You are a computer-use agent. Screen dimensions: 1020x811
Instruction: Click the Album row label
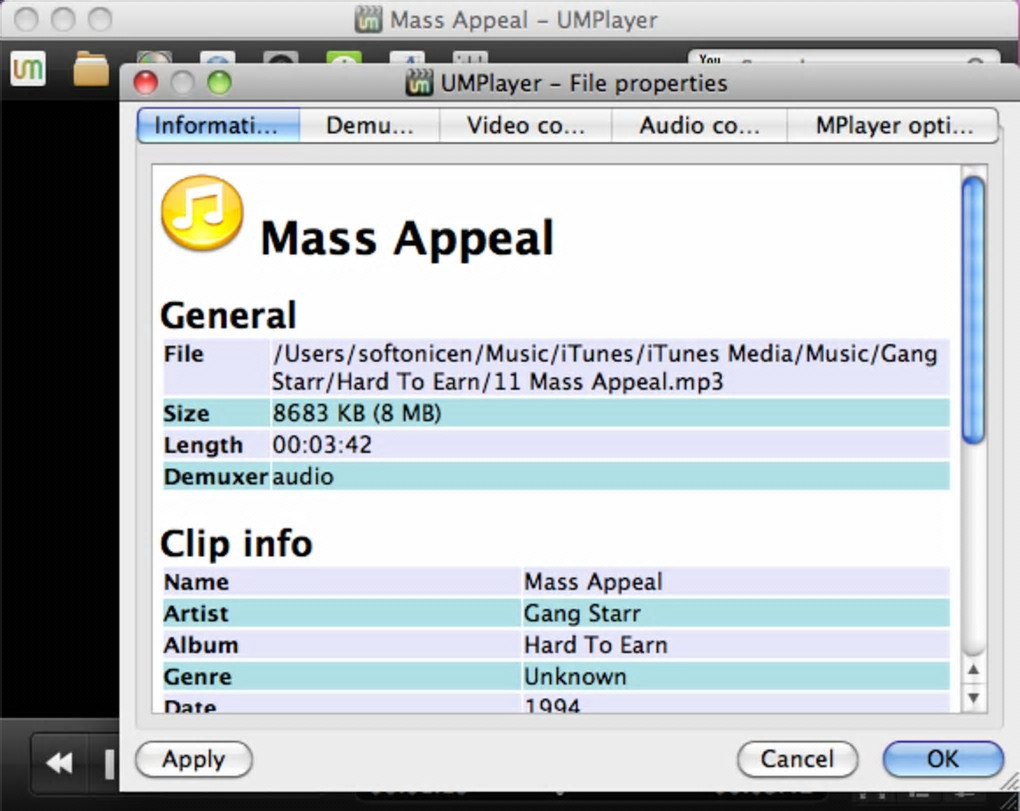[x=201, y=645]
